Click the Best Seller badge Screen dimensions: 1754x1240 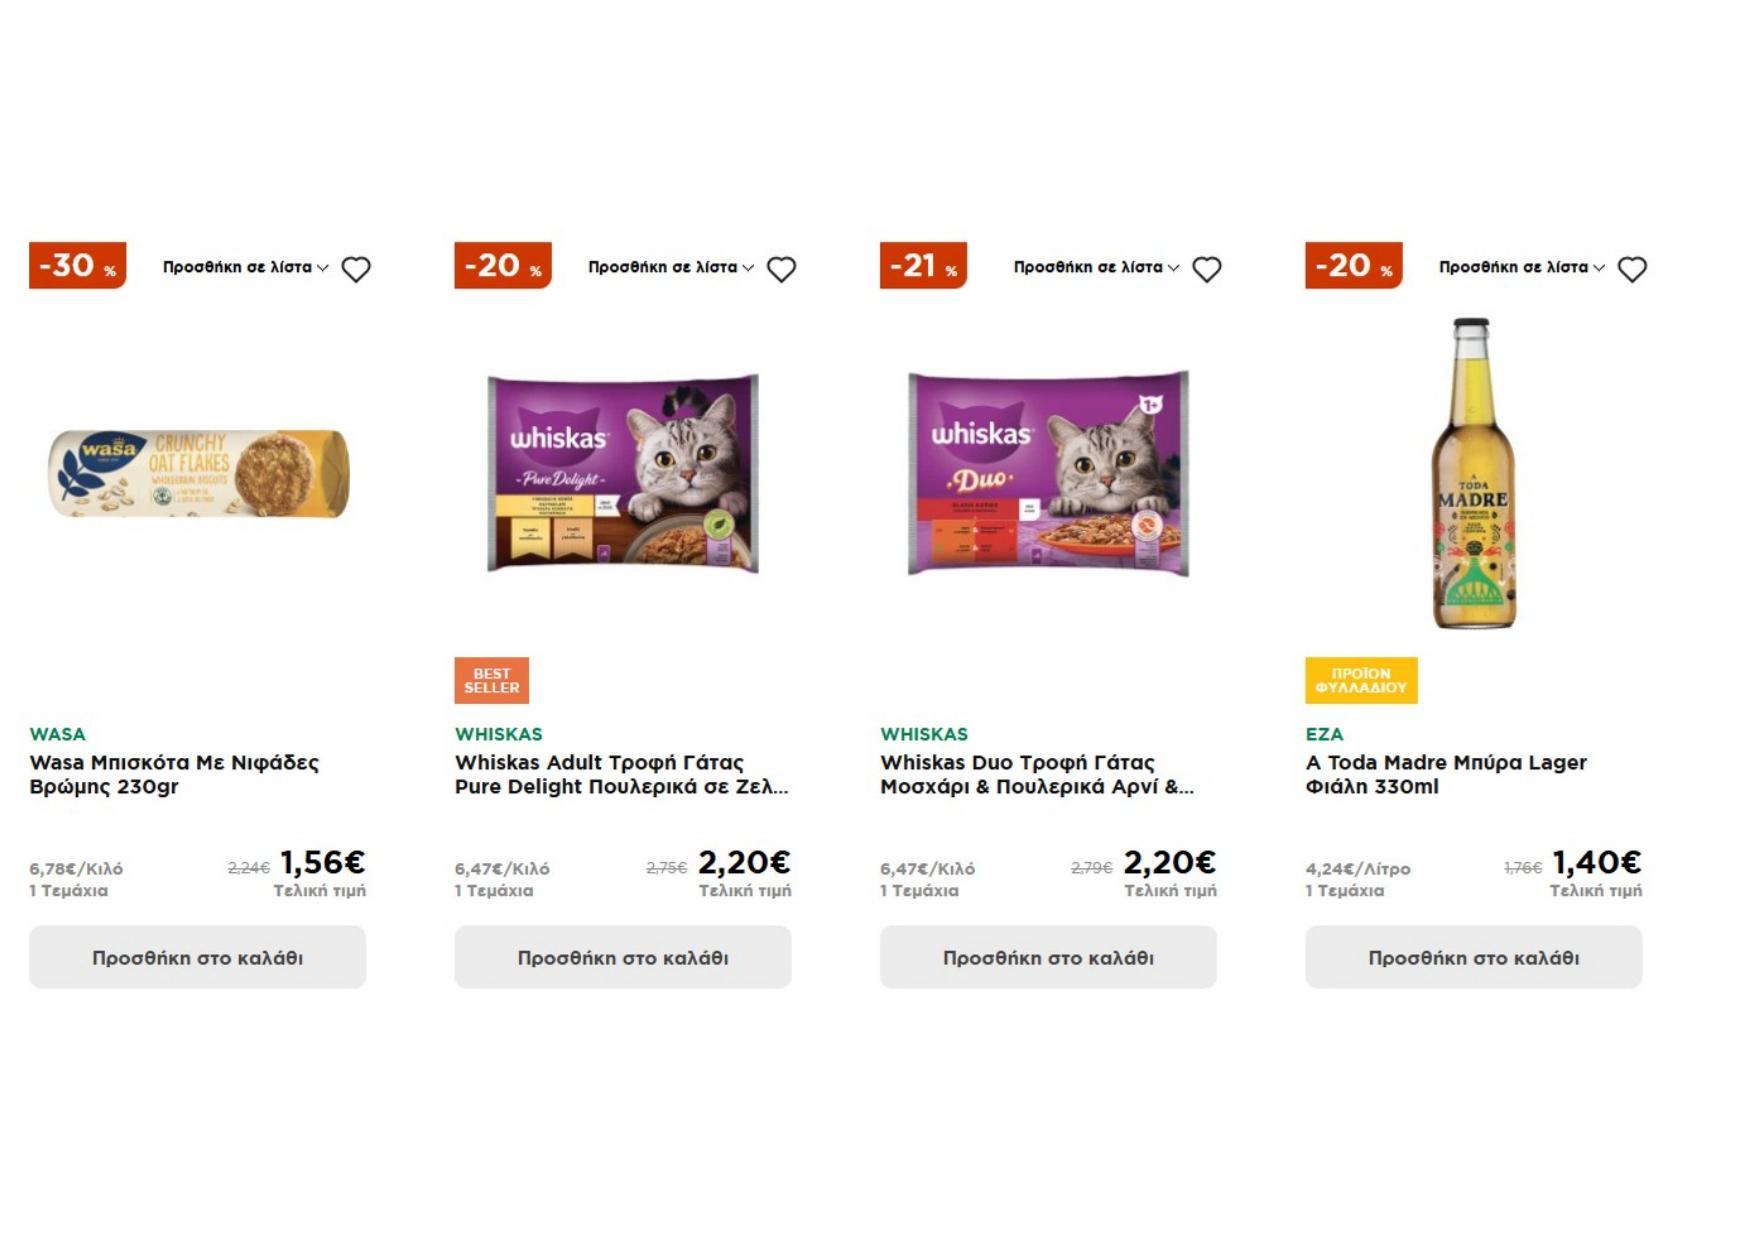coord(491,680)
